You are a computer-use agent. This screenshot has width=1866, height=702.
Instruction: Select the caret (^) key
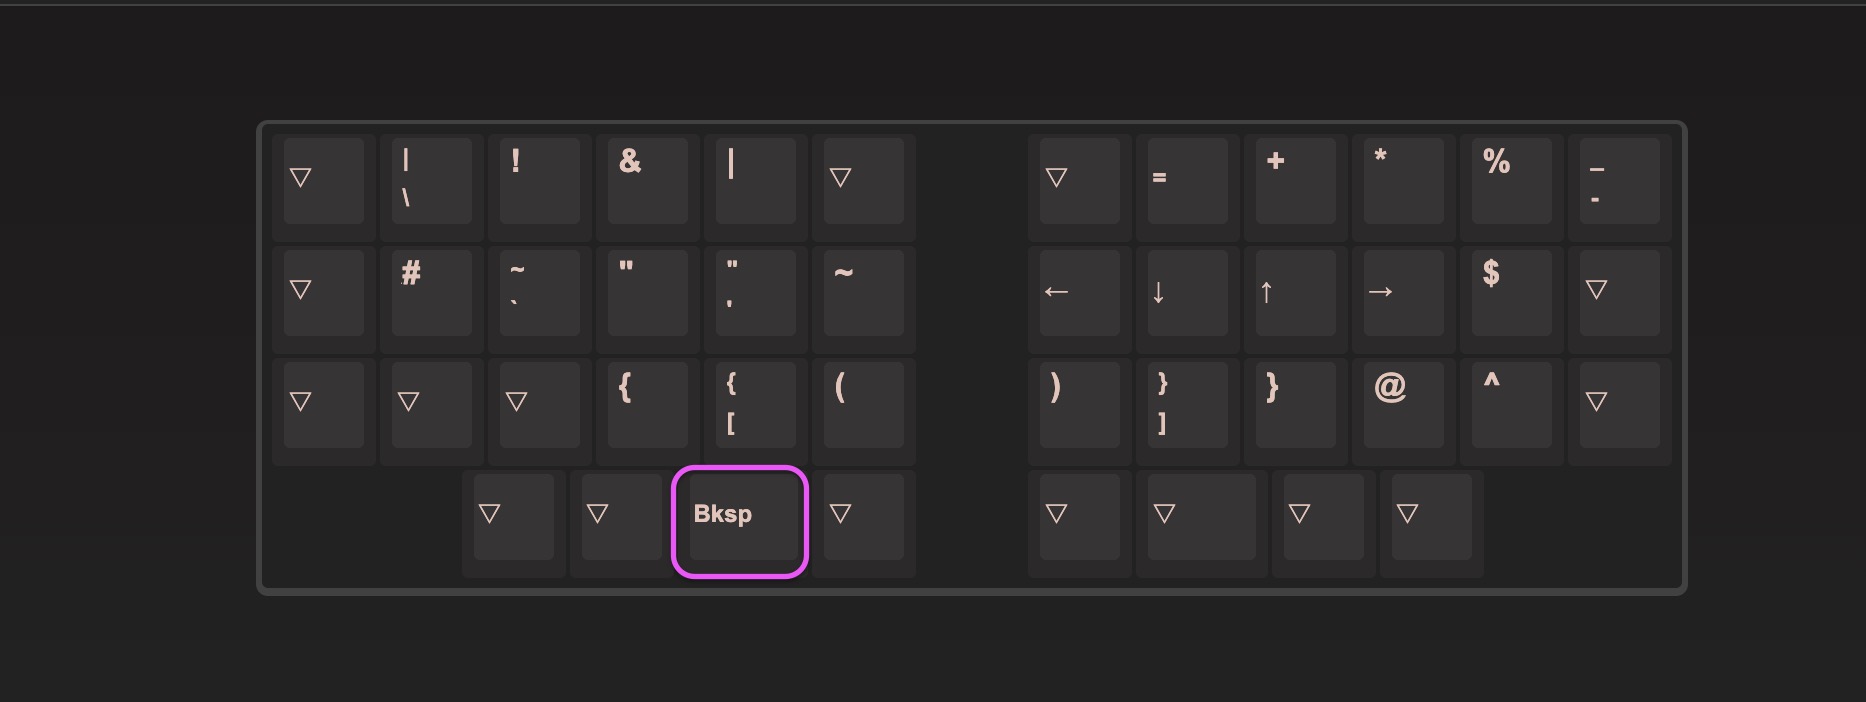click(x=1511, y=405)
